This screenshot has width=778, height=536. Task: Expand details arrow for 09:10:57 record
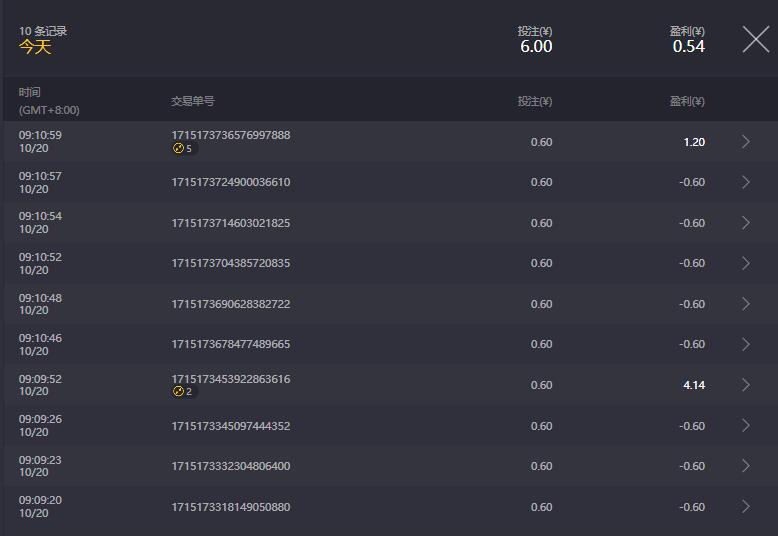[x=746, y=182]
